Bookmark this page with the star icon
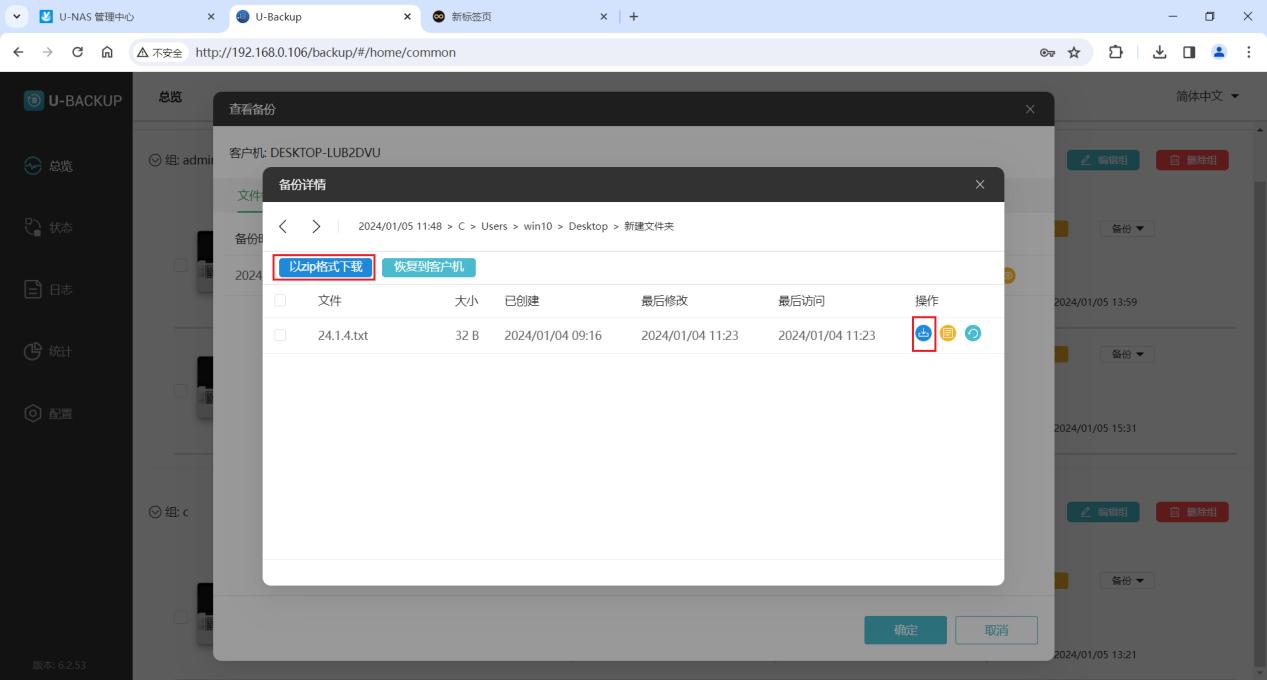 click(1074, 52)
